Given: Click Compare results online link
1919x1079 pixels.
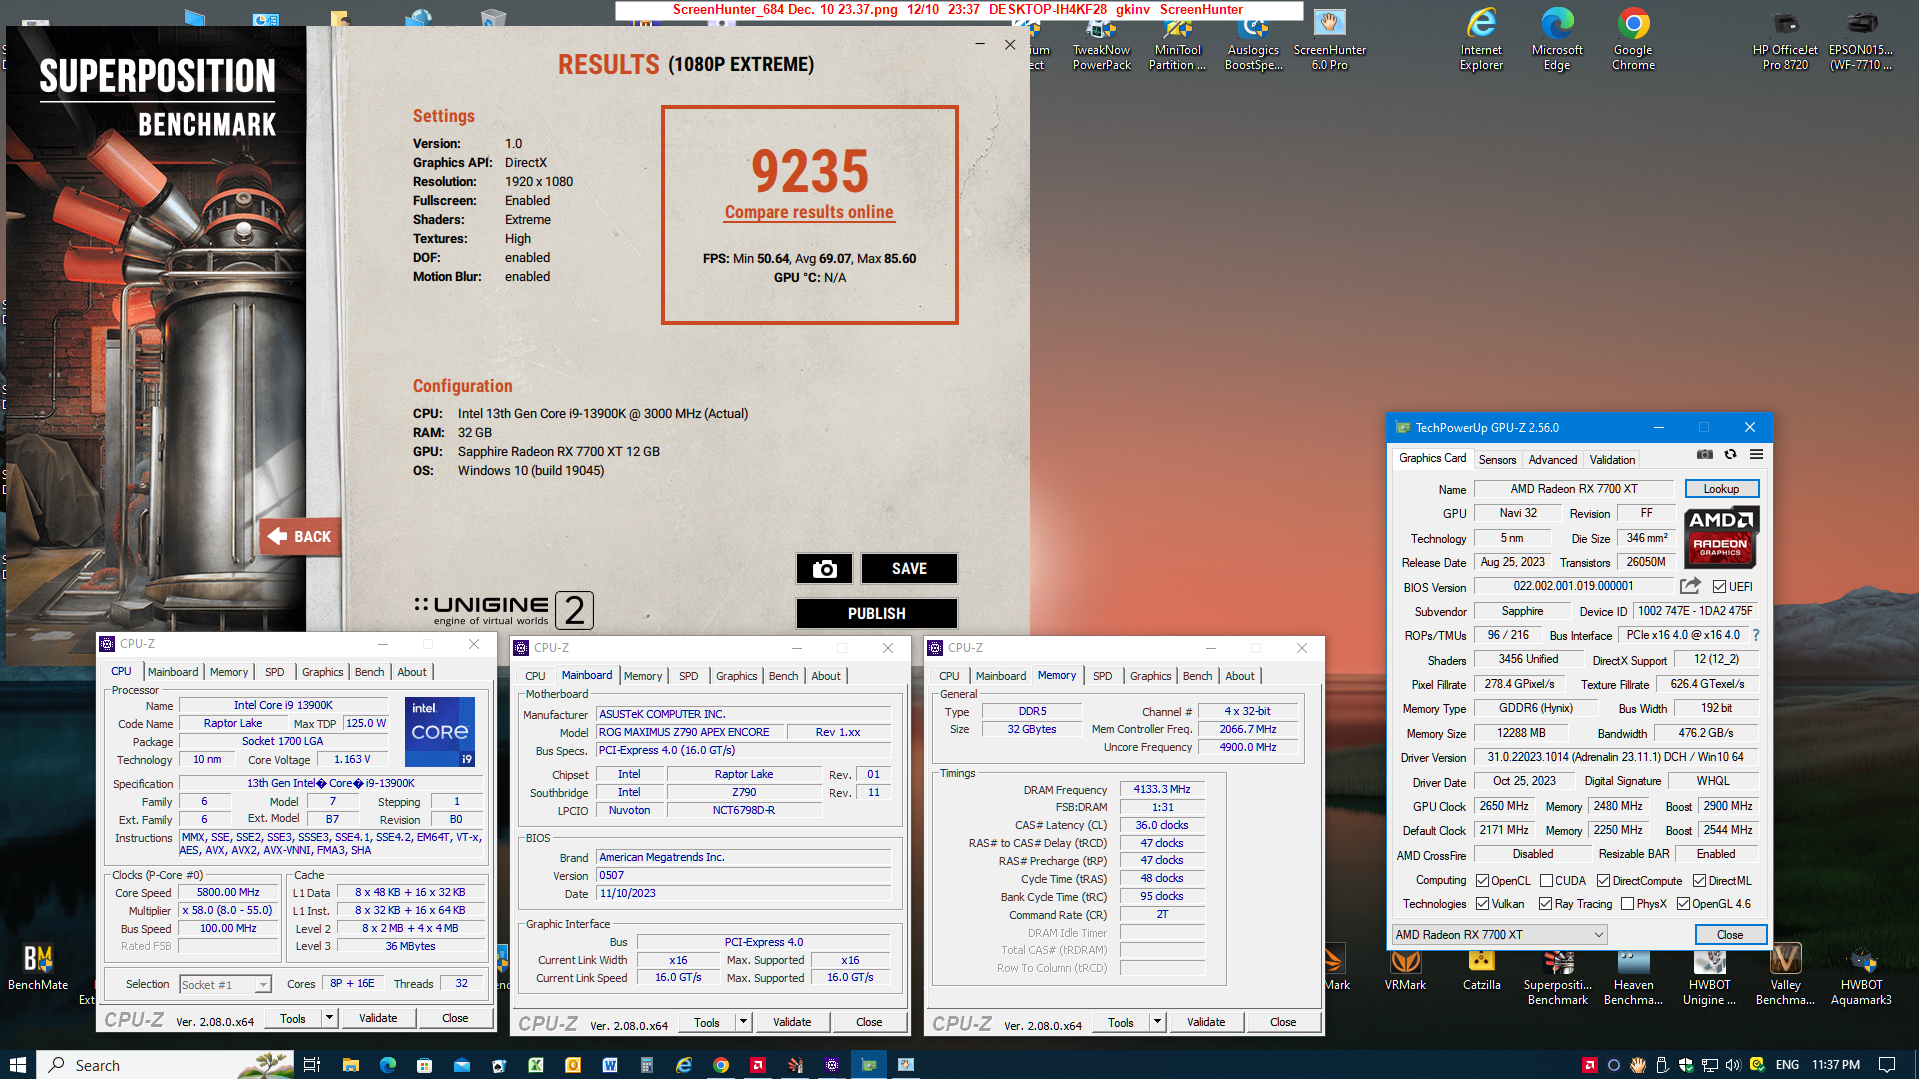Looking at the screenshot, I should click(x=809, y=212).
